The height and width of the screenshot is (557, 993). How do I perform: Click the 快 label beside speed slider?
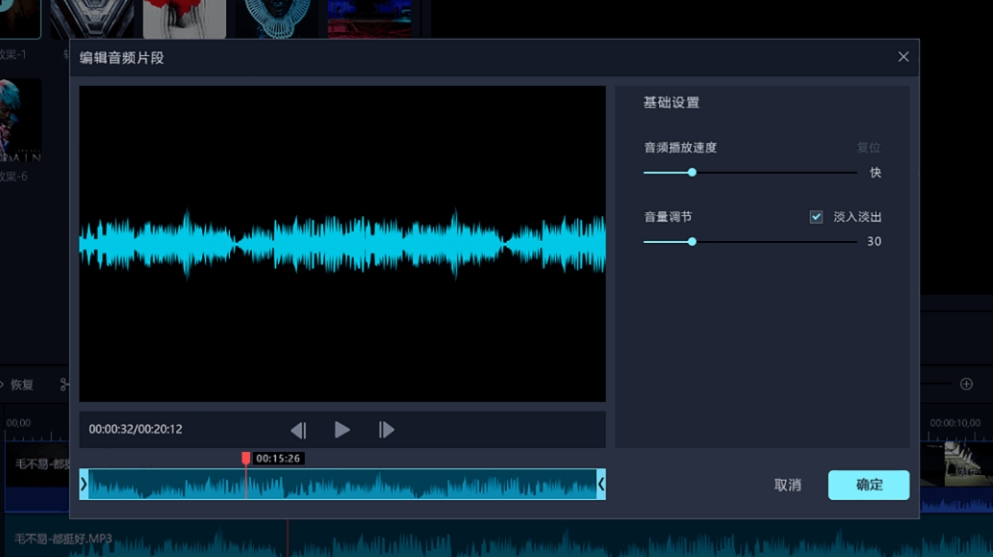[x=875, y=172]
